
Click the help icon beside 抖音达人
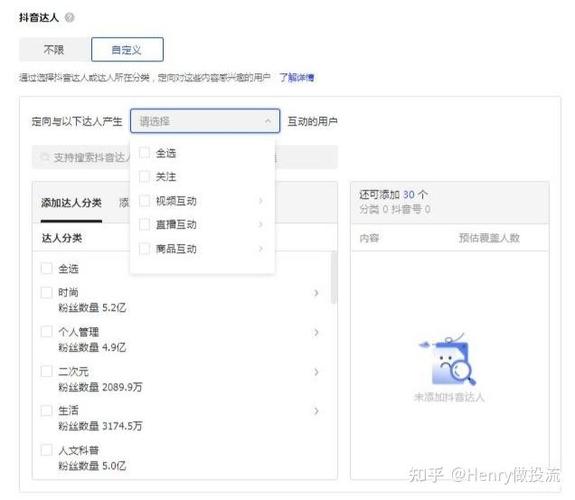(x=69, y=17)
